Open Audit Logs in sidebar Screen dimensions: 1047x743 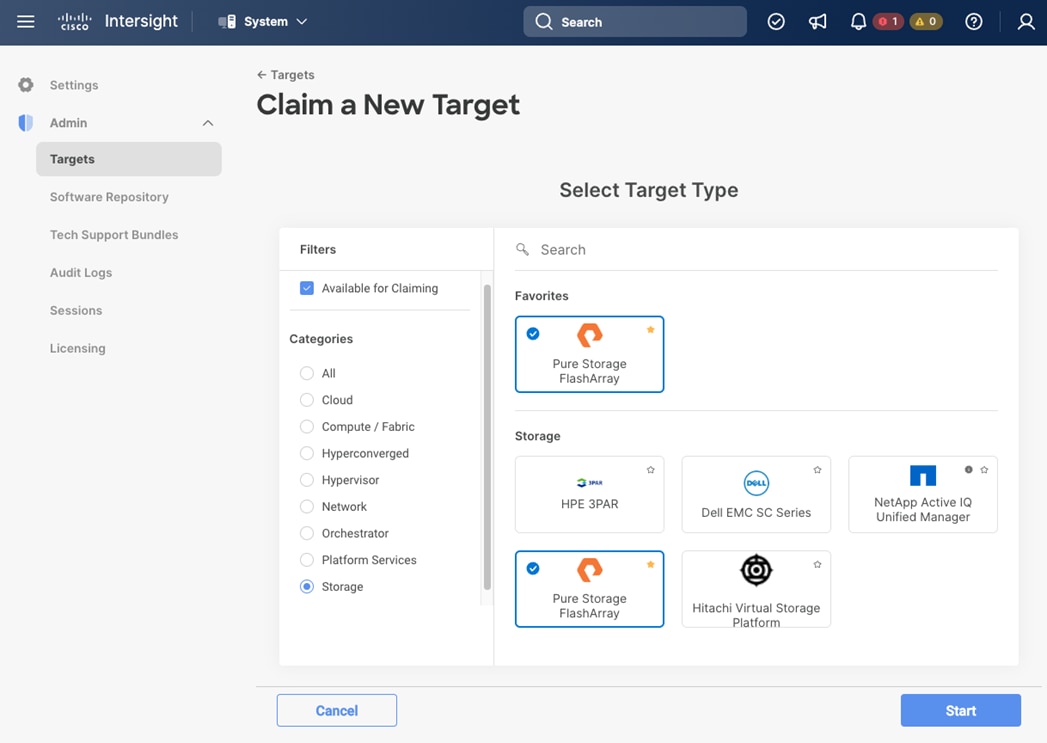[x=81, y=272]
